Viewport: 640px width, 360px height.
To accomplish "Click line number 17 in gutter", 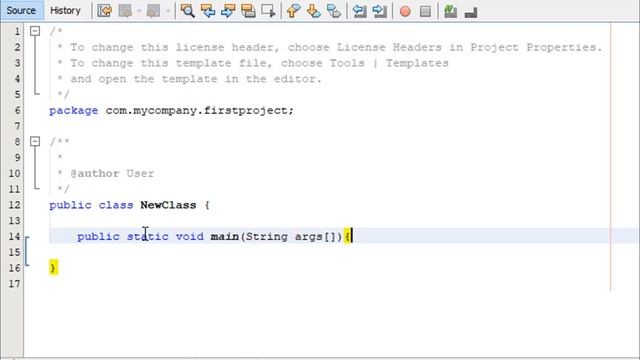I will (x=14, y=284).
